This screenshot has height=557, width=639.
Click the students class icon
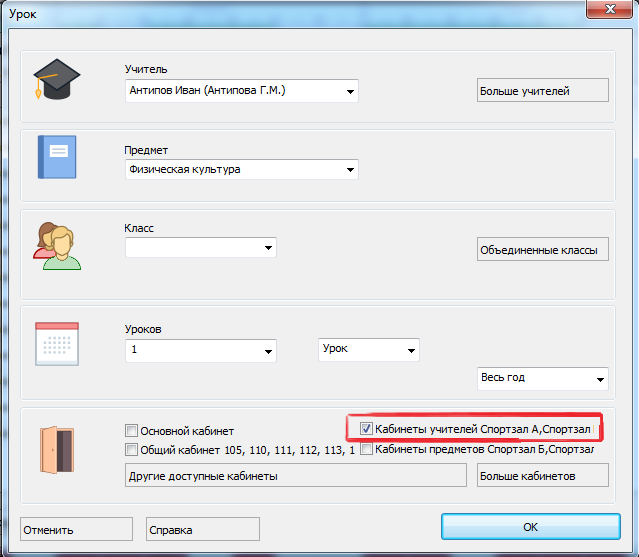pos(56,245)
